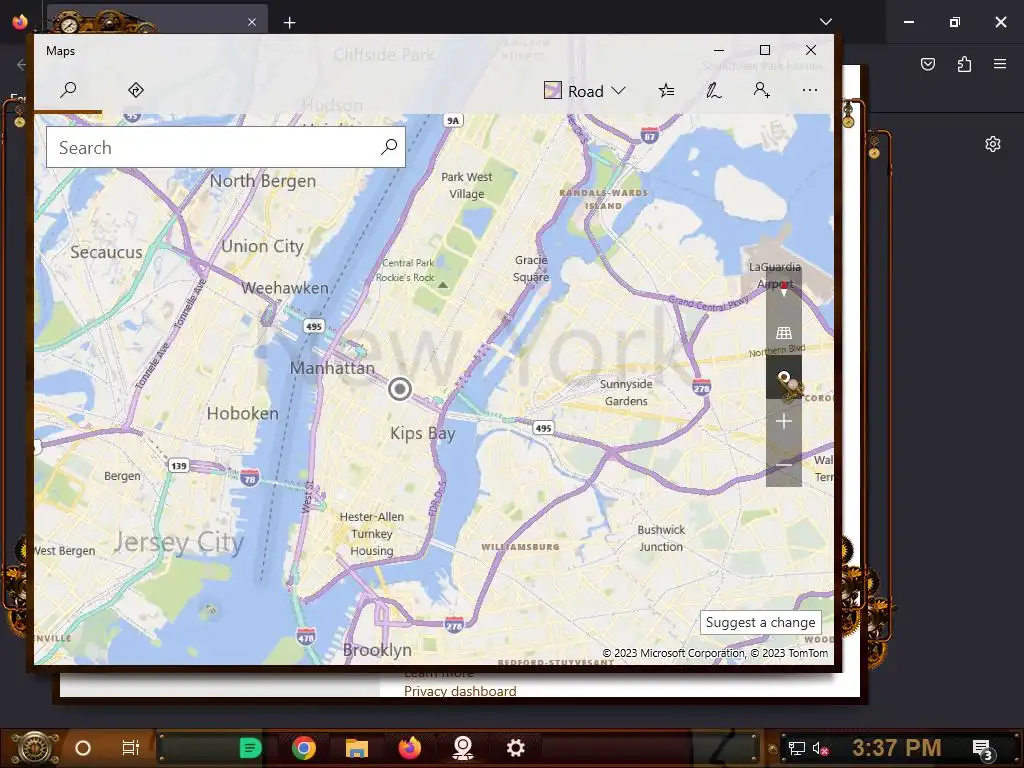This screenshot has width=1024, height=768.
Task: Click the Maps app taskbar icon
Action: [463, 748]
